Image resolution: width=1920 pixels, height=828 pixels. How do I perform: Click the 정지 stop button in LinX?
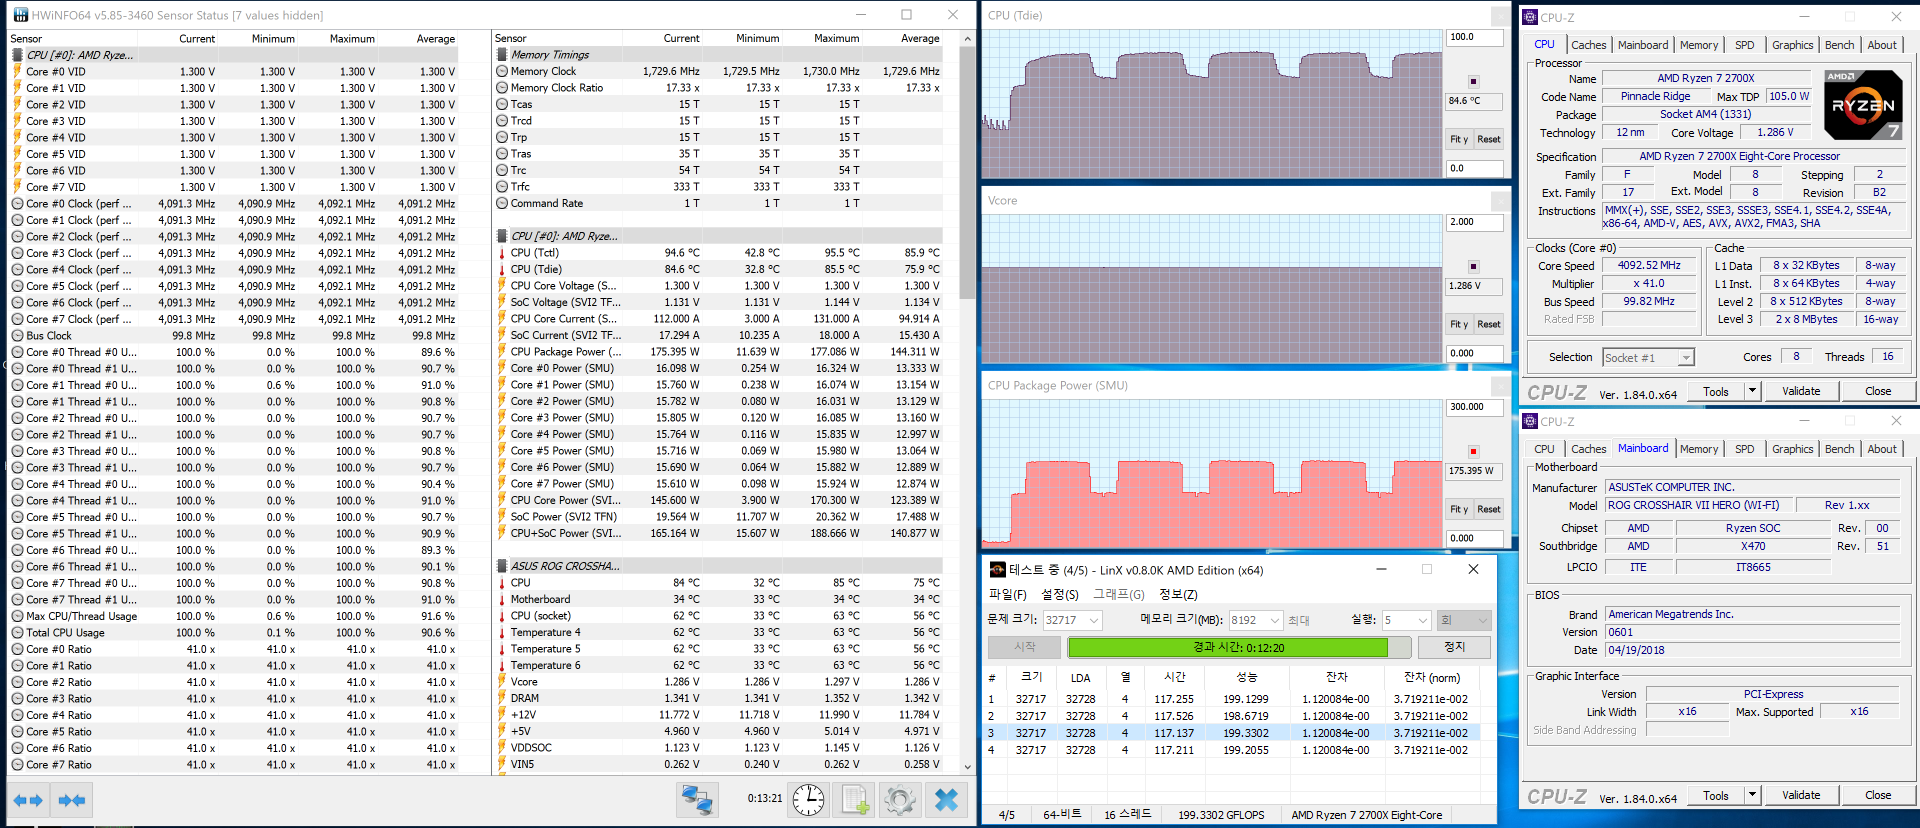[1454, 647]
